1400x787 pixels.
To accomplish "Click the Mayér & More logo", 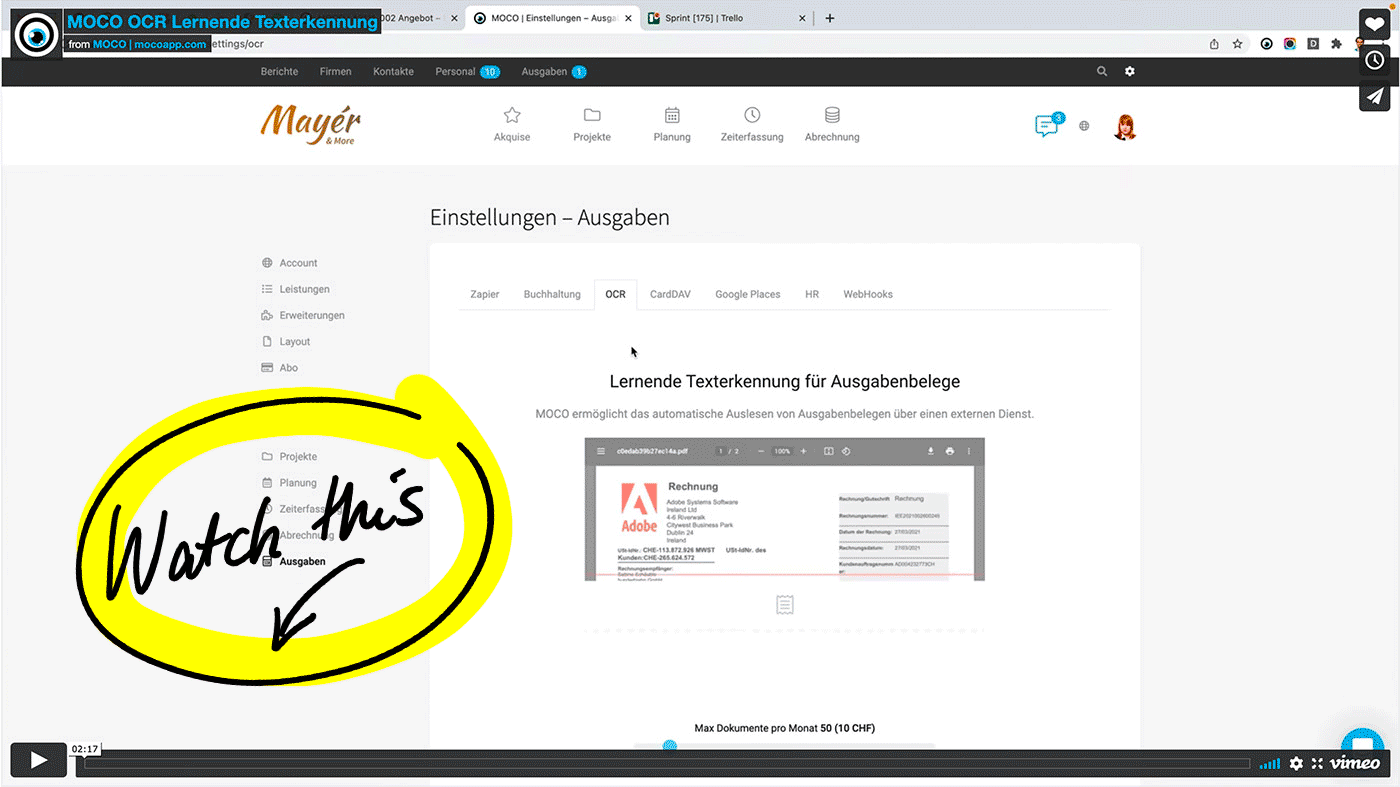I will point(311,125).
